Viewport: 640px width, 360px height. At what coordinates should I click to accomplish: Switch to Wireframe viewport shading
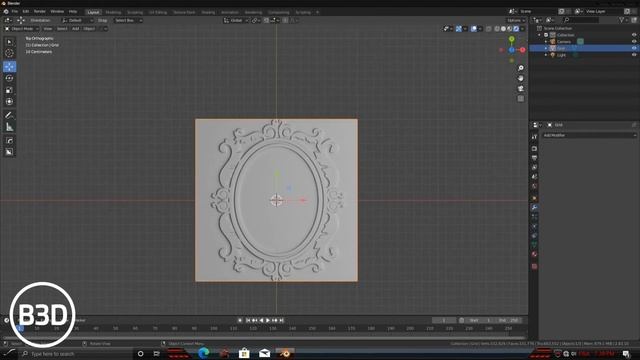click(x=497, y=29)
